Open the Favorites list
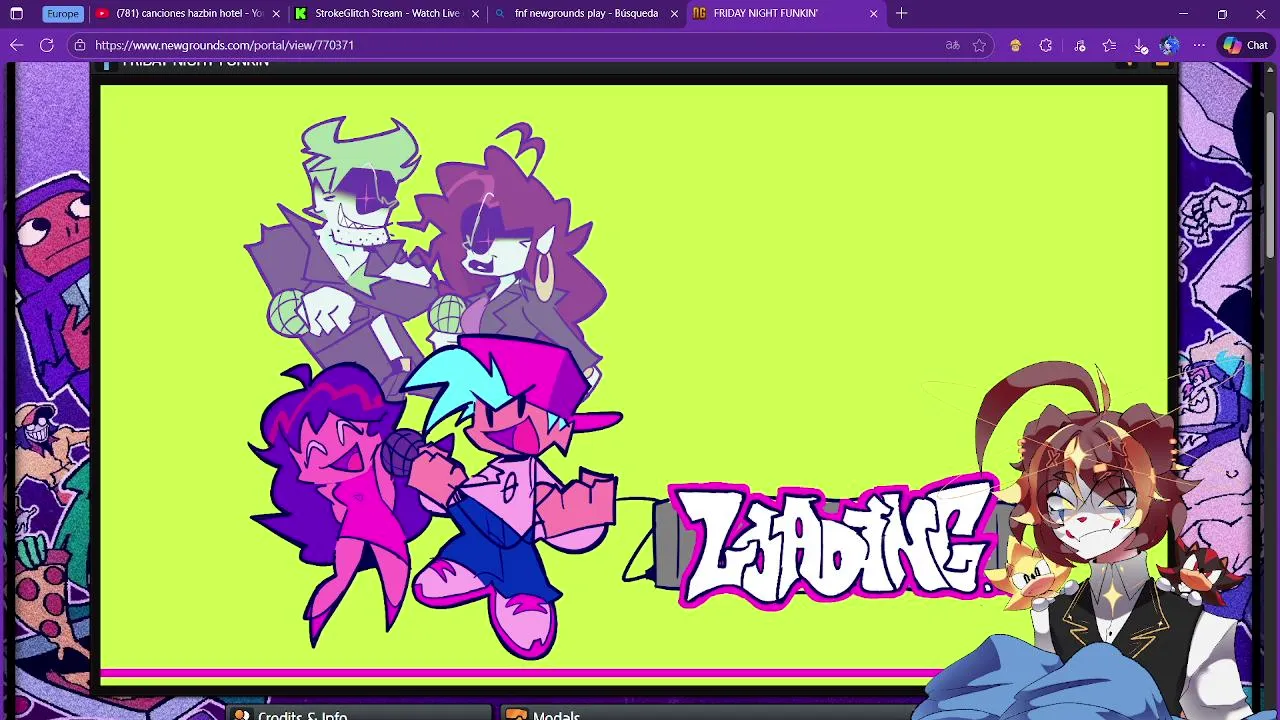 tap(1109, 45)
